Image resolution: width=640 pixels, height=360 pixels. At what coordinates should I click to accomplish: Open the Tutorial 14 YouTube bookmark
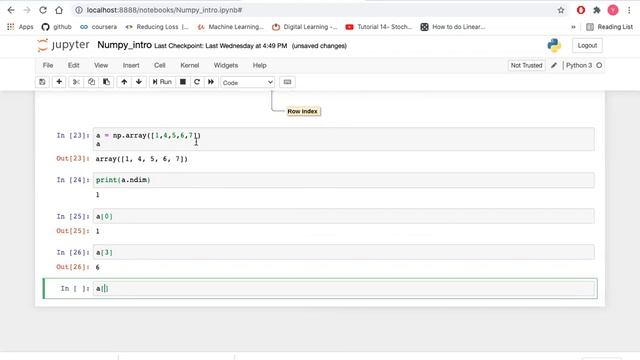[379, 27]
